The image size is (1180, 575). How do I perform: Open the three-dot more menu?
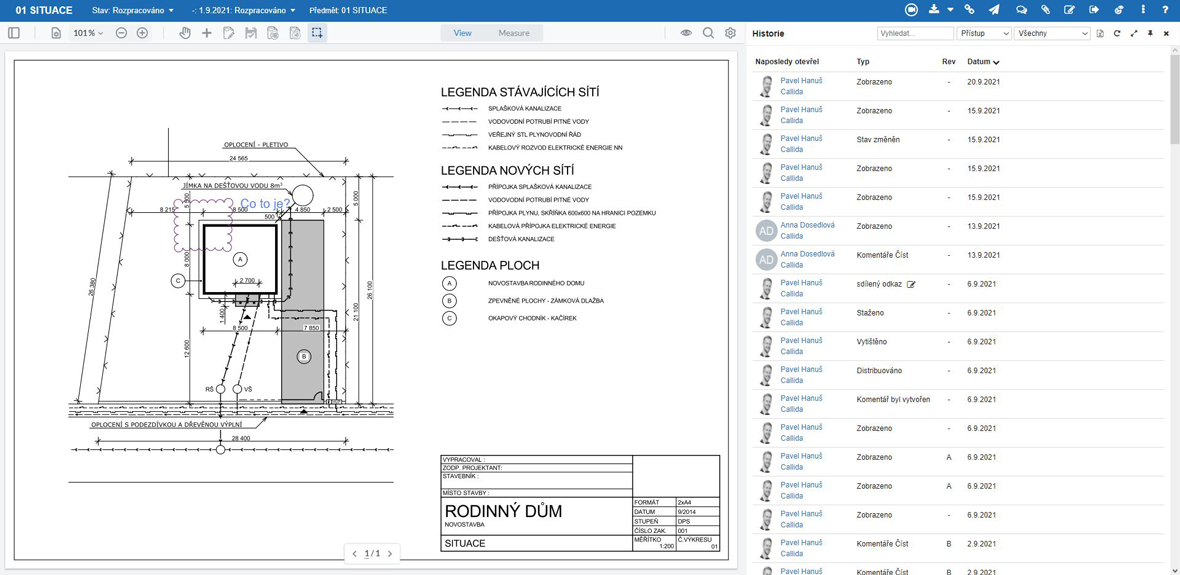coord(1143,10)
